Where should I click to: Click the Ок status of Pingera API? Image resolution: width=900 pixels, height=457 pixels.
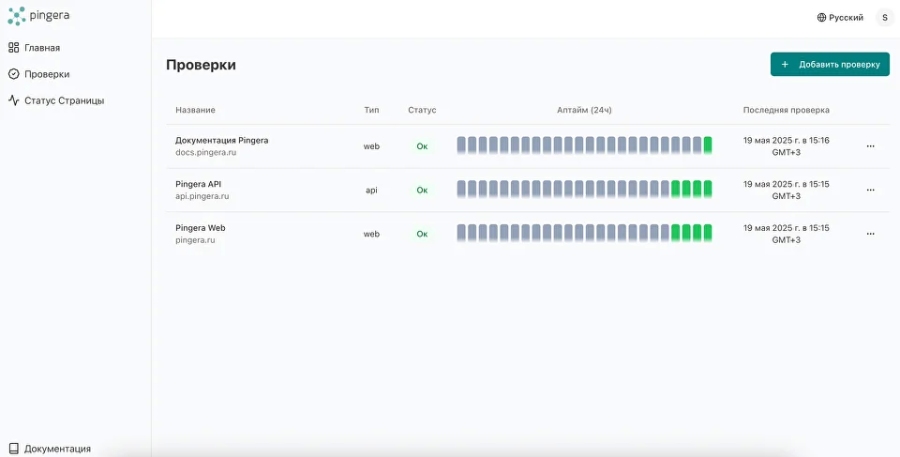422,190
